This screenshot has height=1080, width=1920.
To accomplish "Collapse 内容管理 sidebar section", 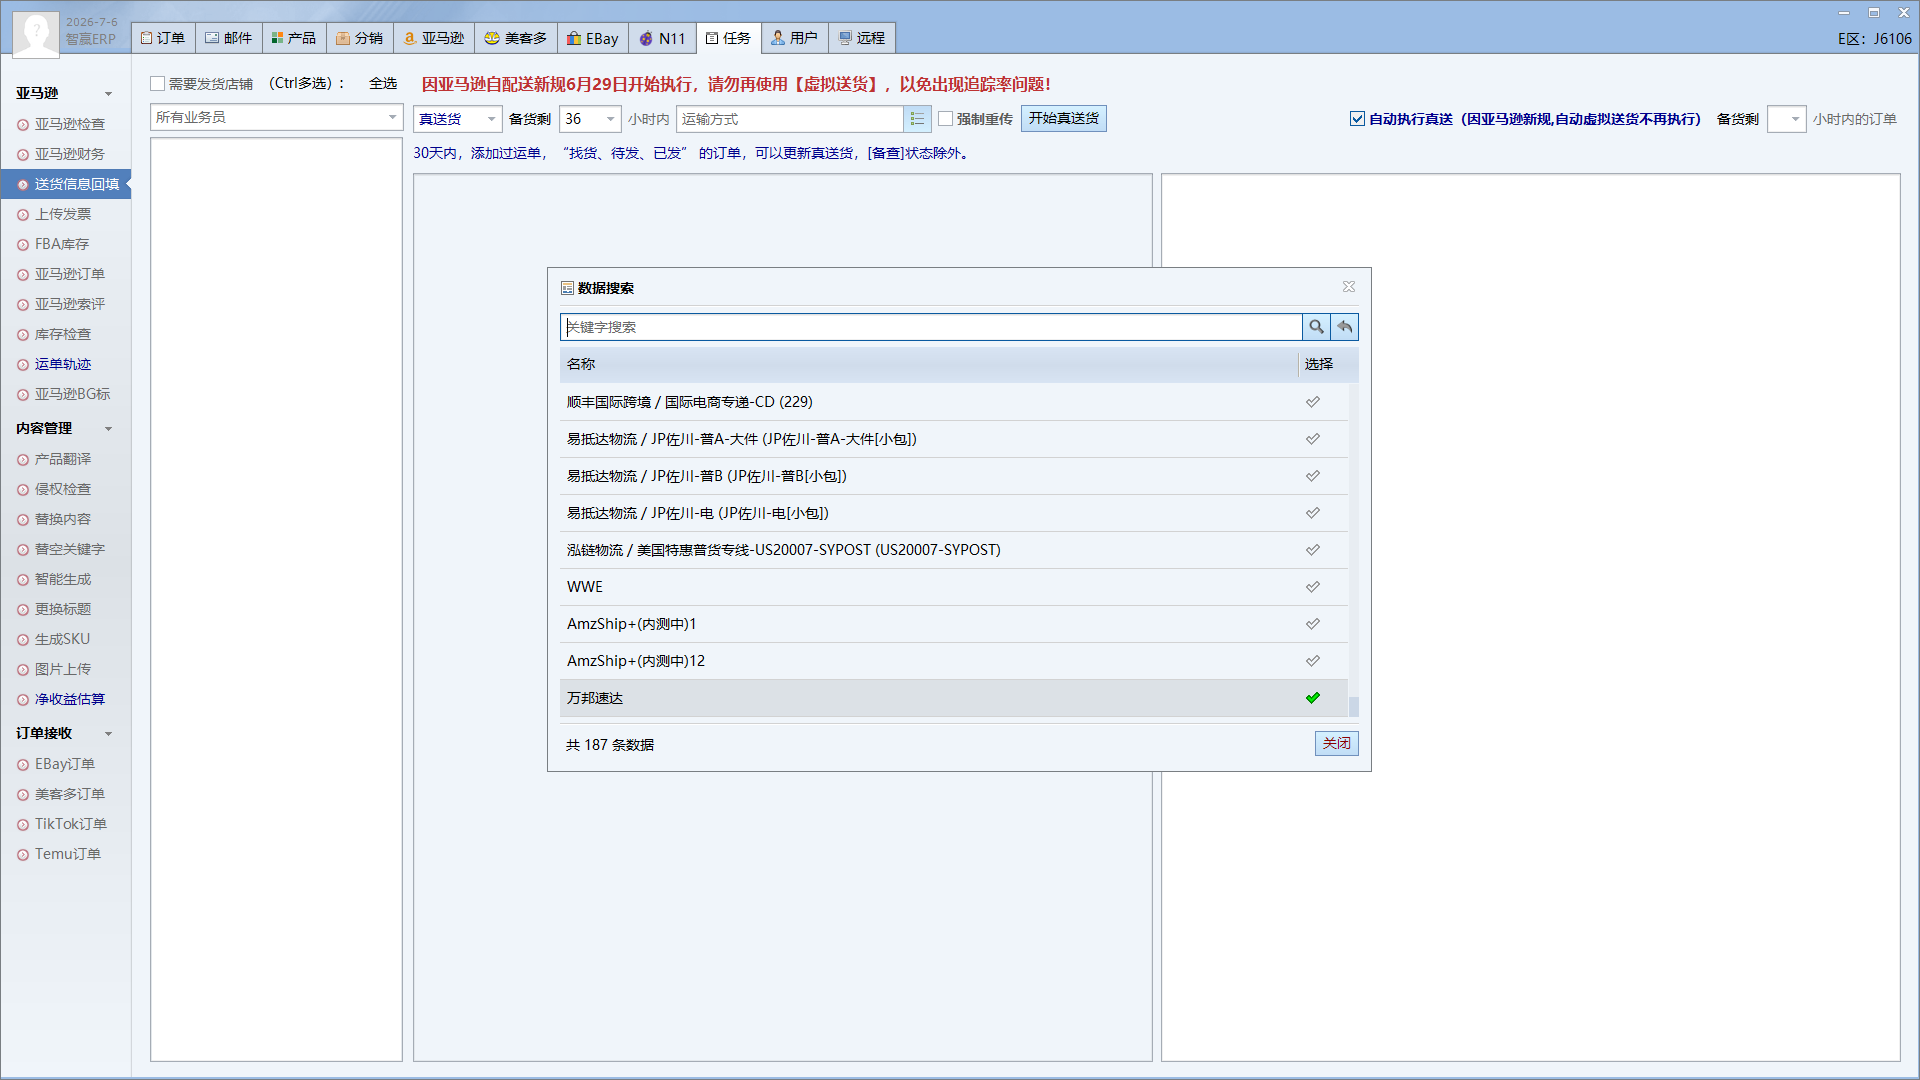I will pyautogui.click(x=109, y=429).
